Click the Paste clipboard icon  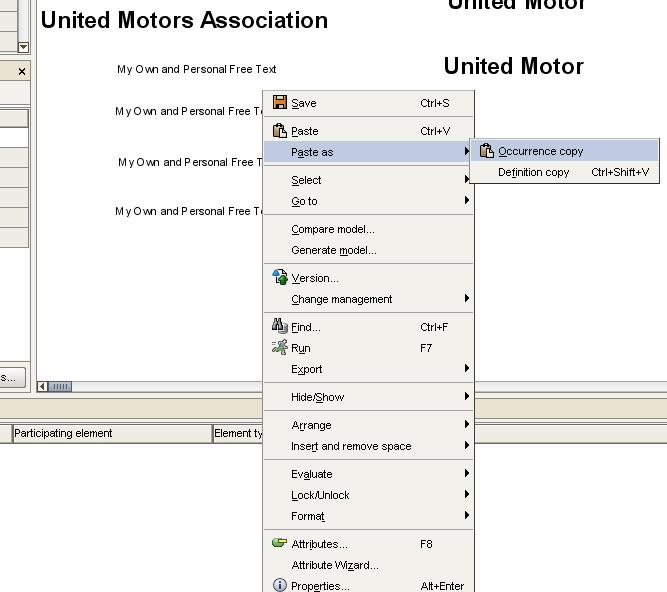(x=280, y=131)
